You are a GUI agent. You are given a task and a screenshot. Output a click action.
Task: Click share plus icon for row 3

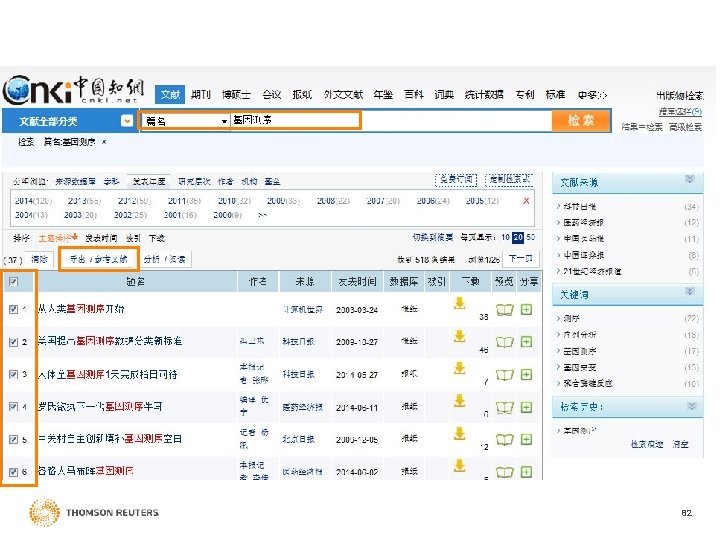(526, 375)
